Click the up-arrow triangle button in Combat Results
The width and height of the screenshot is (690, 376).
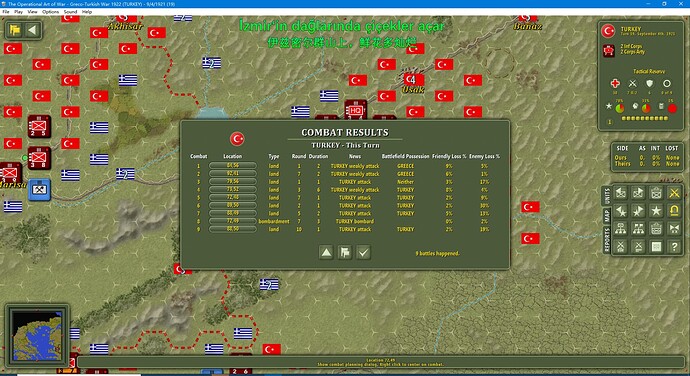(x=326, y=252)
